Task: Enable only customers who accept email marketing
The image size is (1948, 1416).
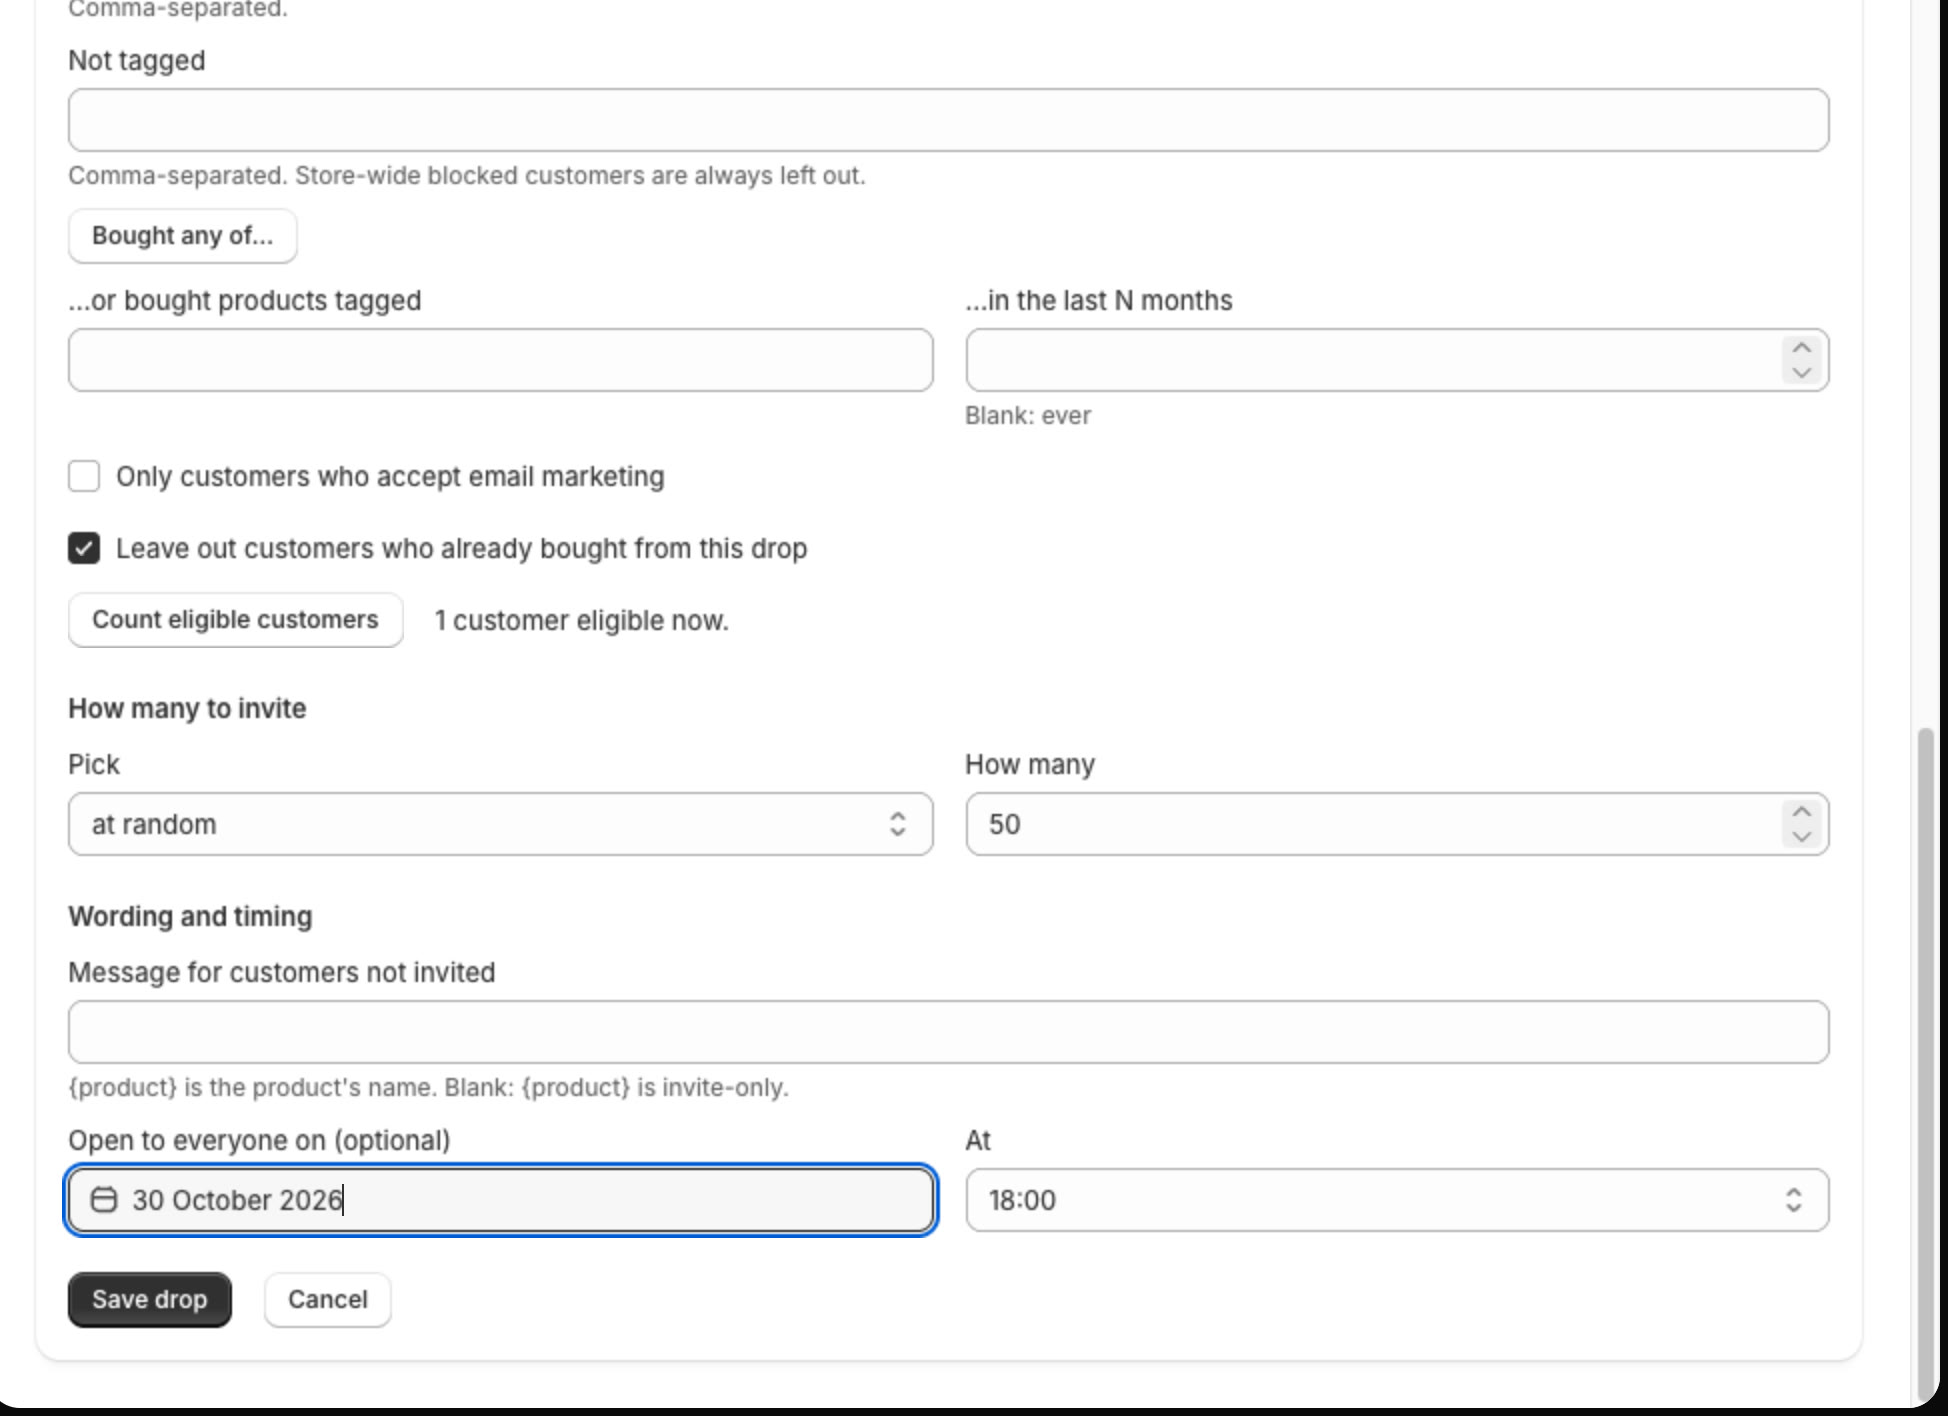Action: (x=84, y=476)
